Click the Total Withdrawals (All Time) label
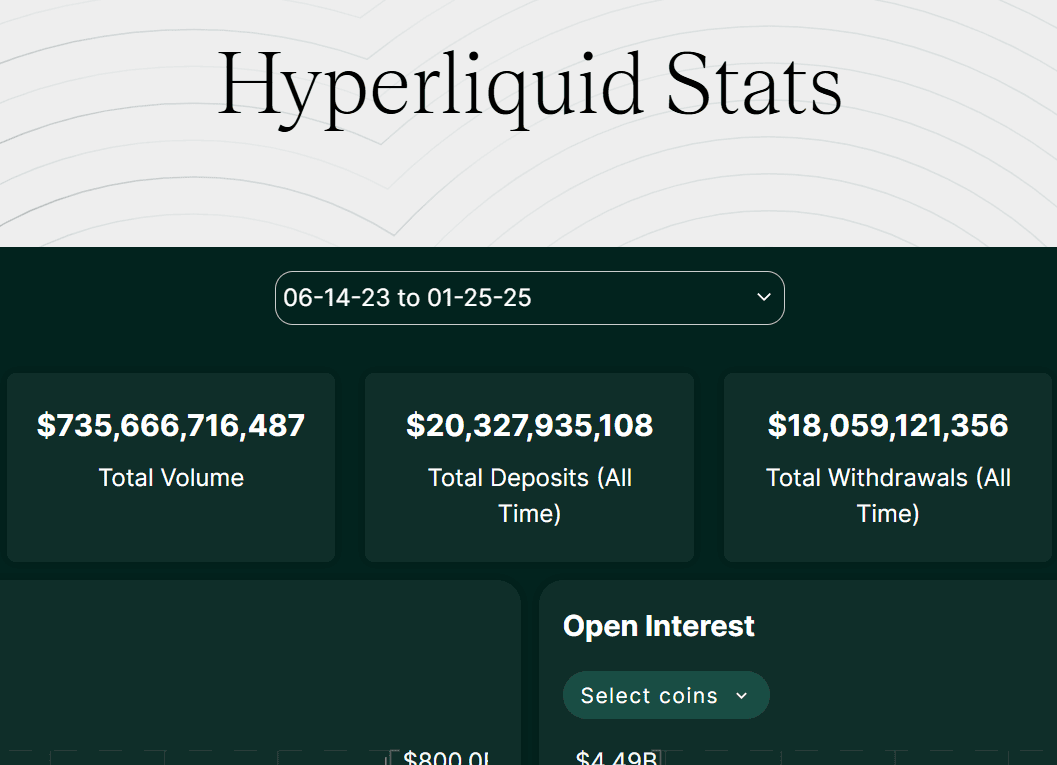Screen dimensions: 1057x765 (888, 495)
